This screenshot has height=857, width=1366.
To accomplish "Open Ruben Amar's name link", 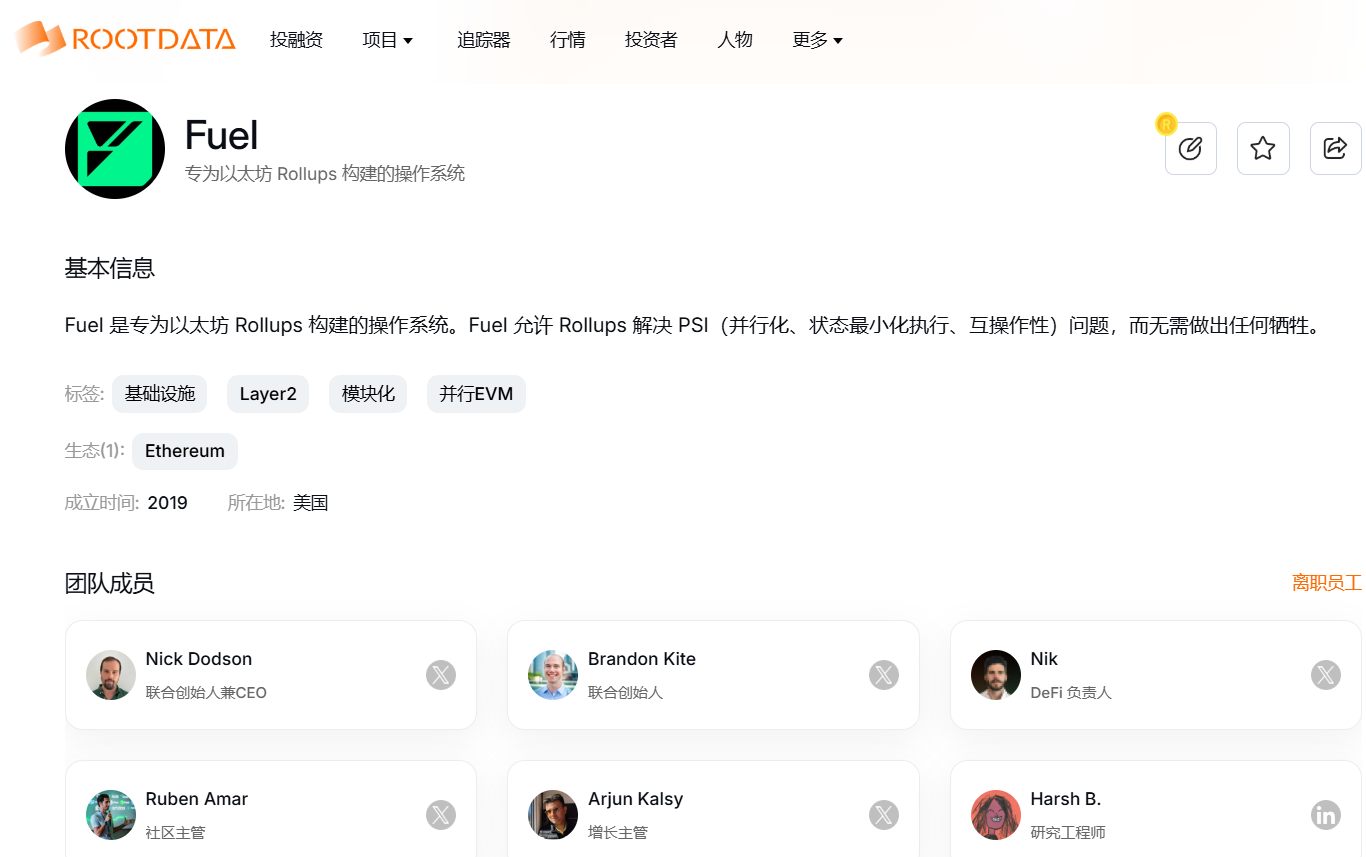I will click(x=197, y=799).
